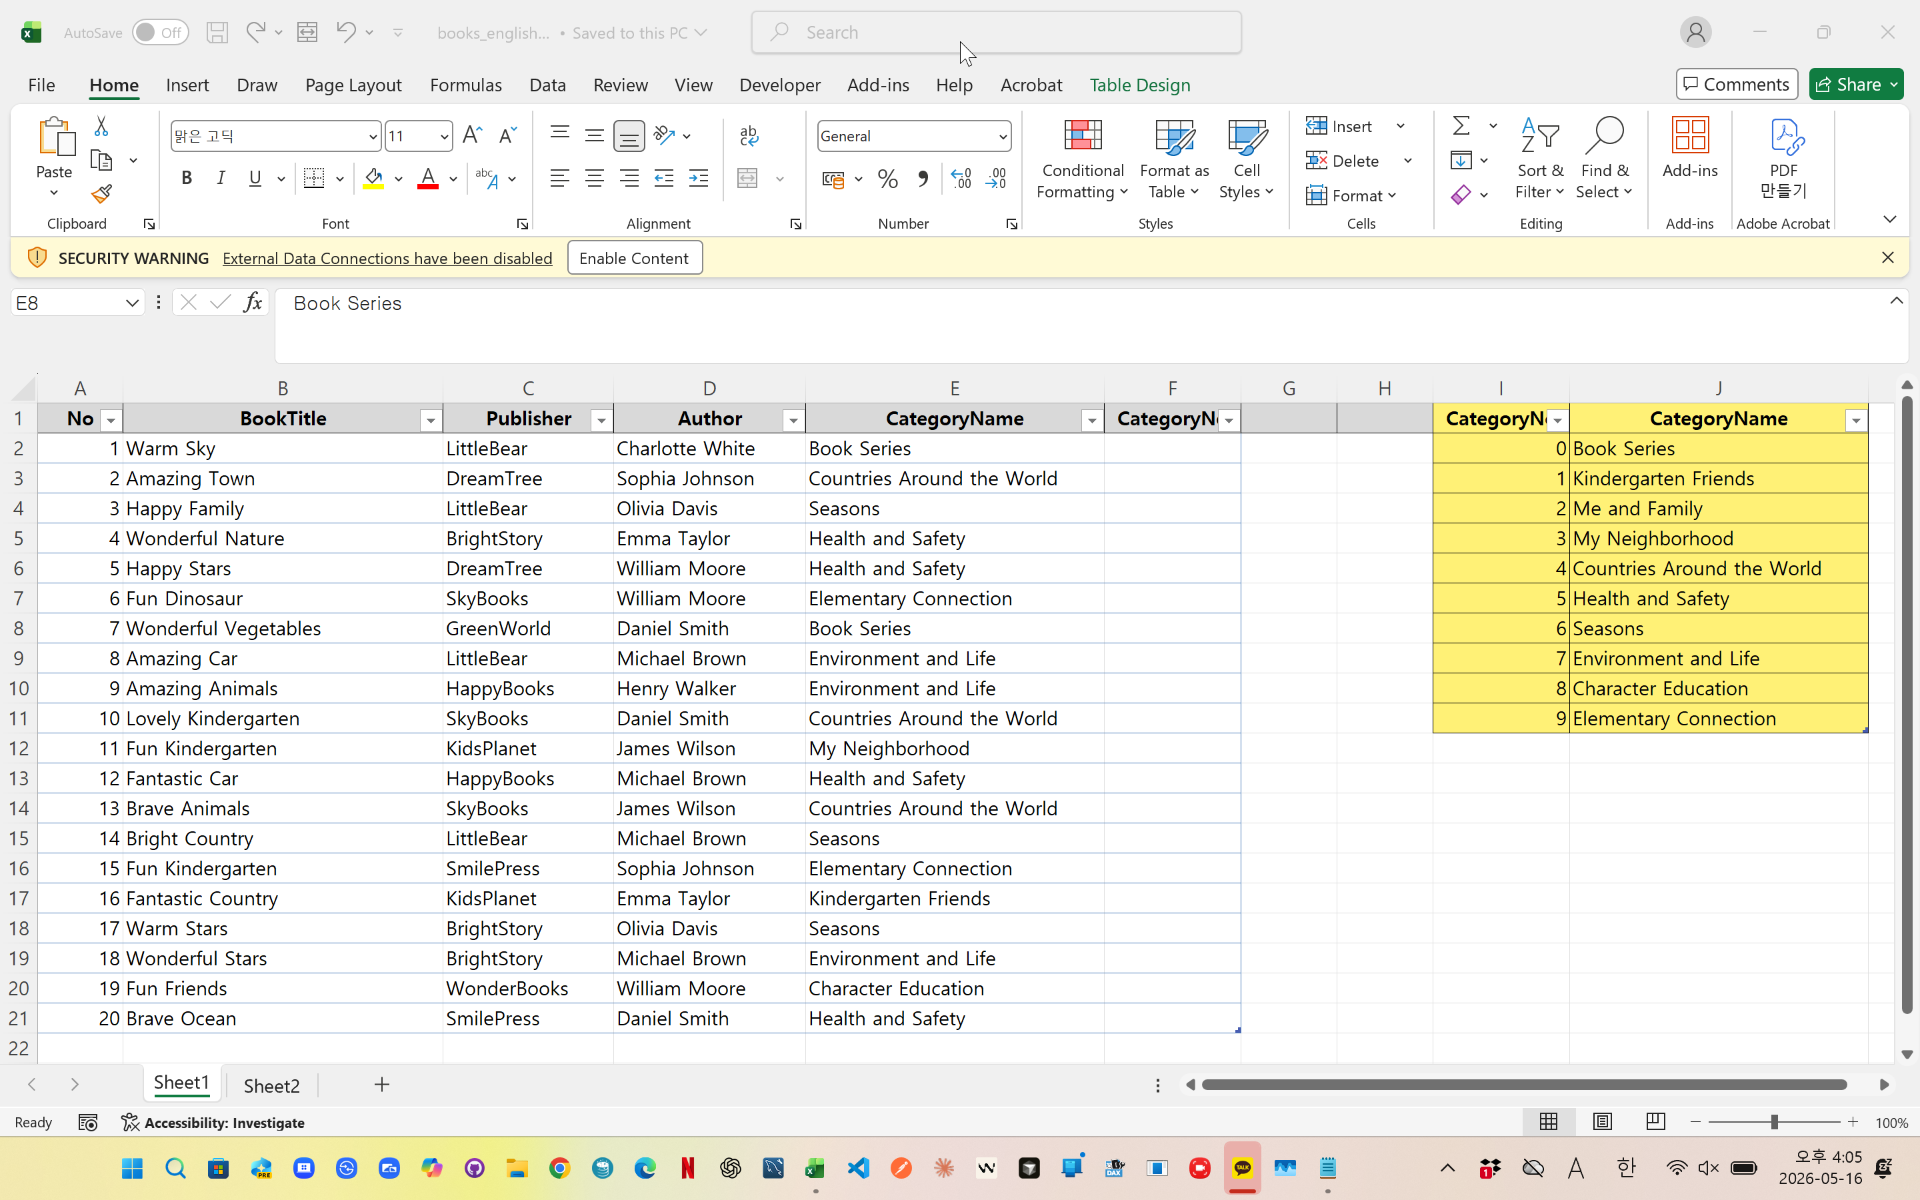The image size is (1920, 1200).
Task: Click the Create PDF Acrobat icon
Action: pos(1783,158)
